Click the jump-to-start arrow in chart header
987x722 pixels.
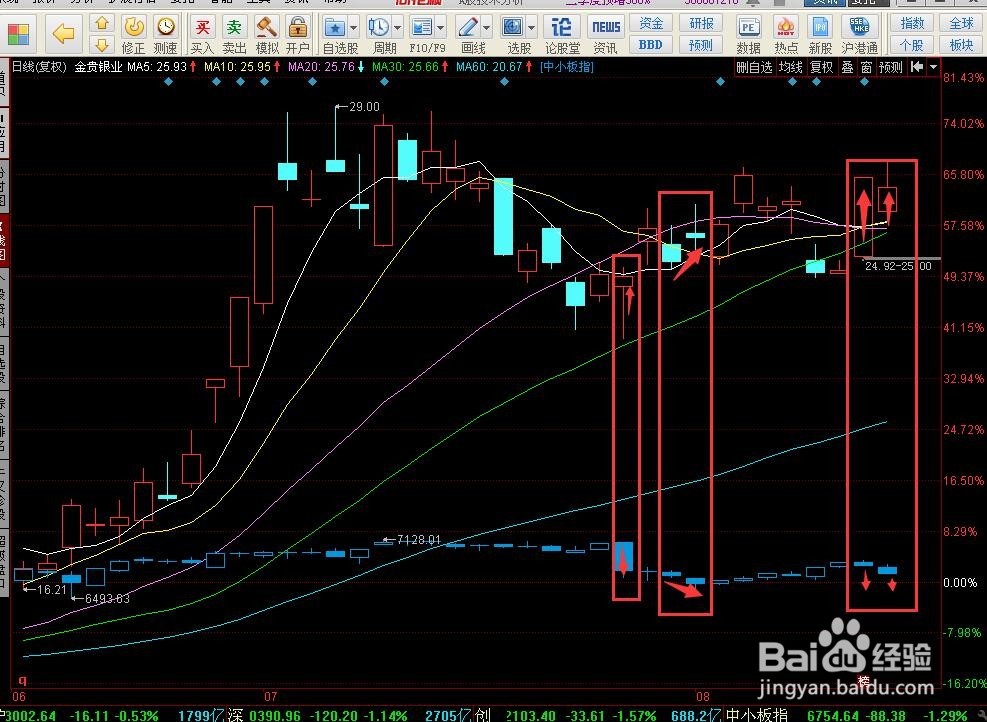pos(916,67)
